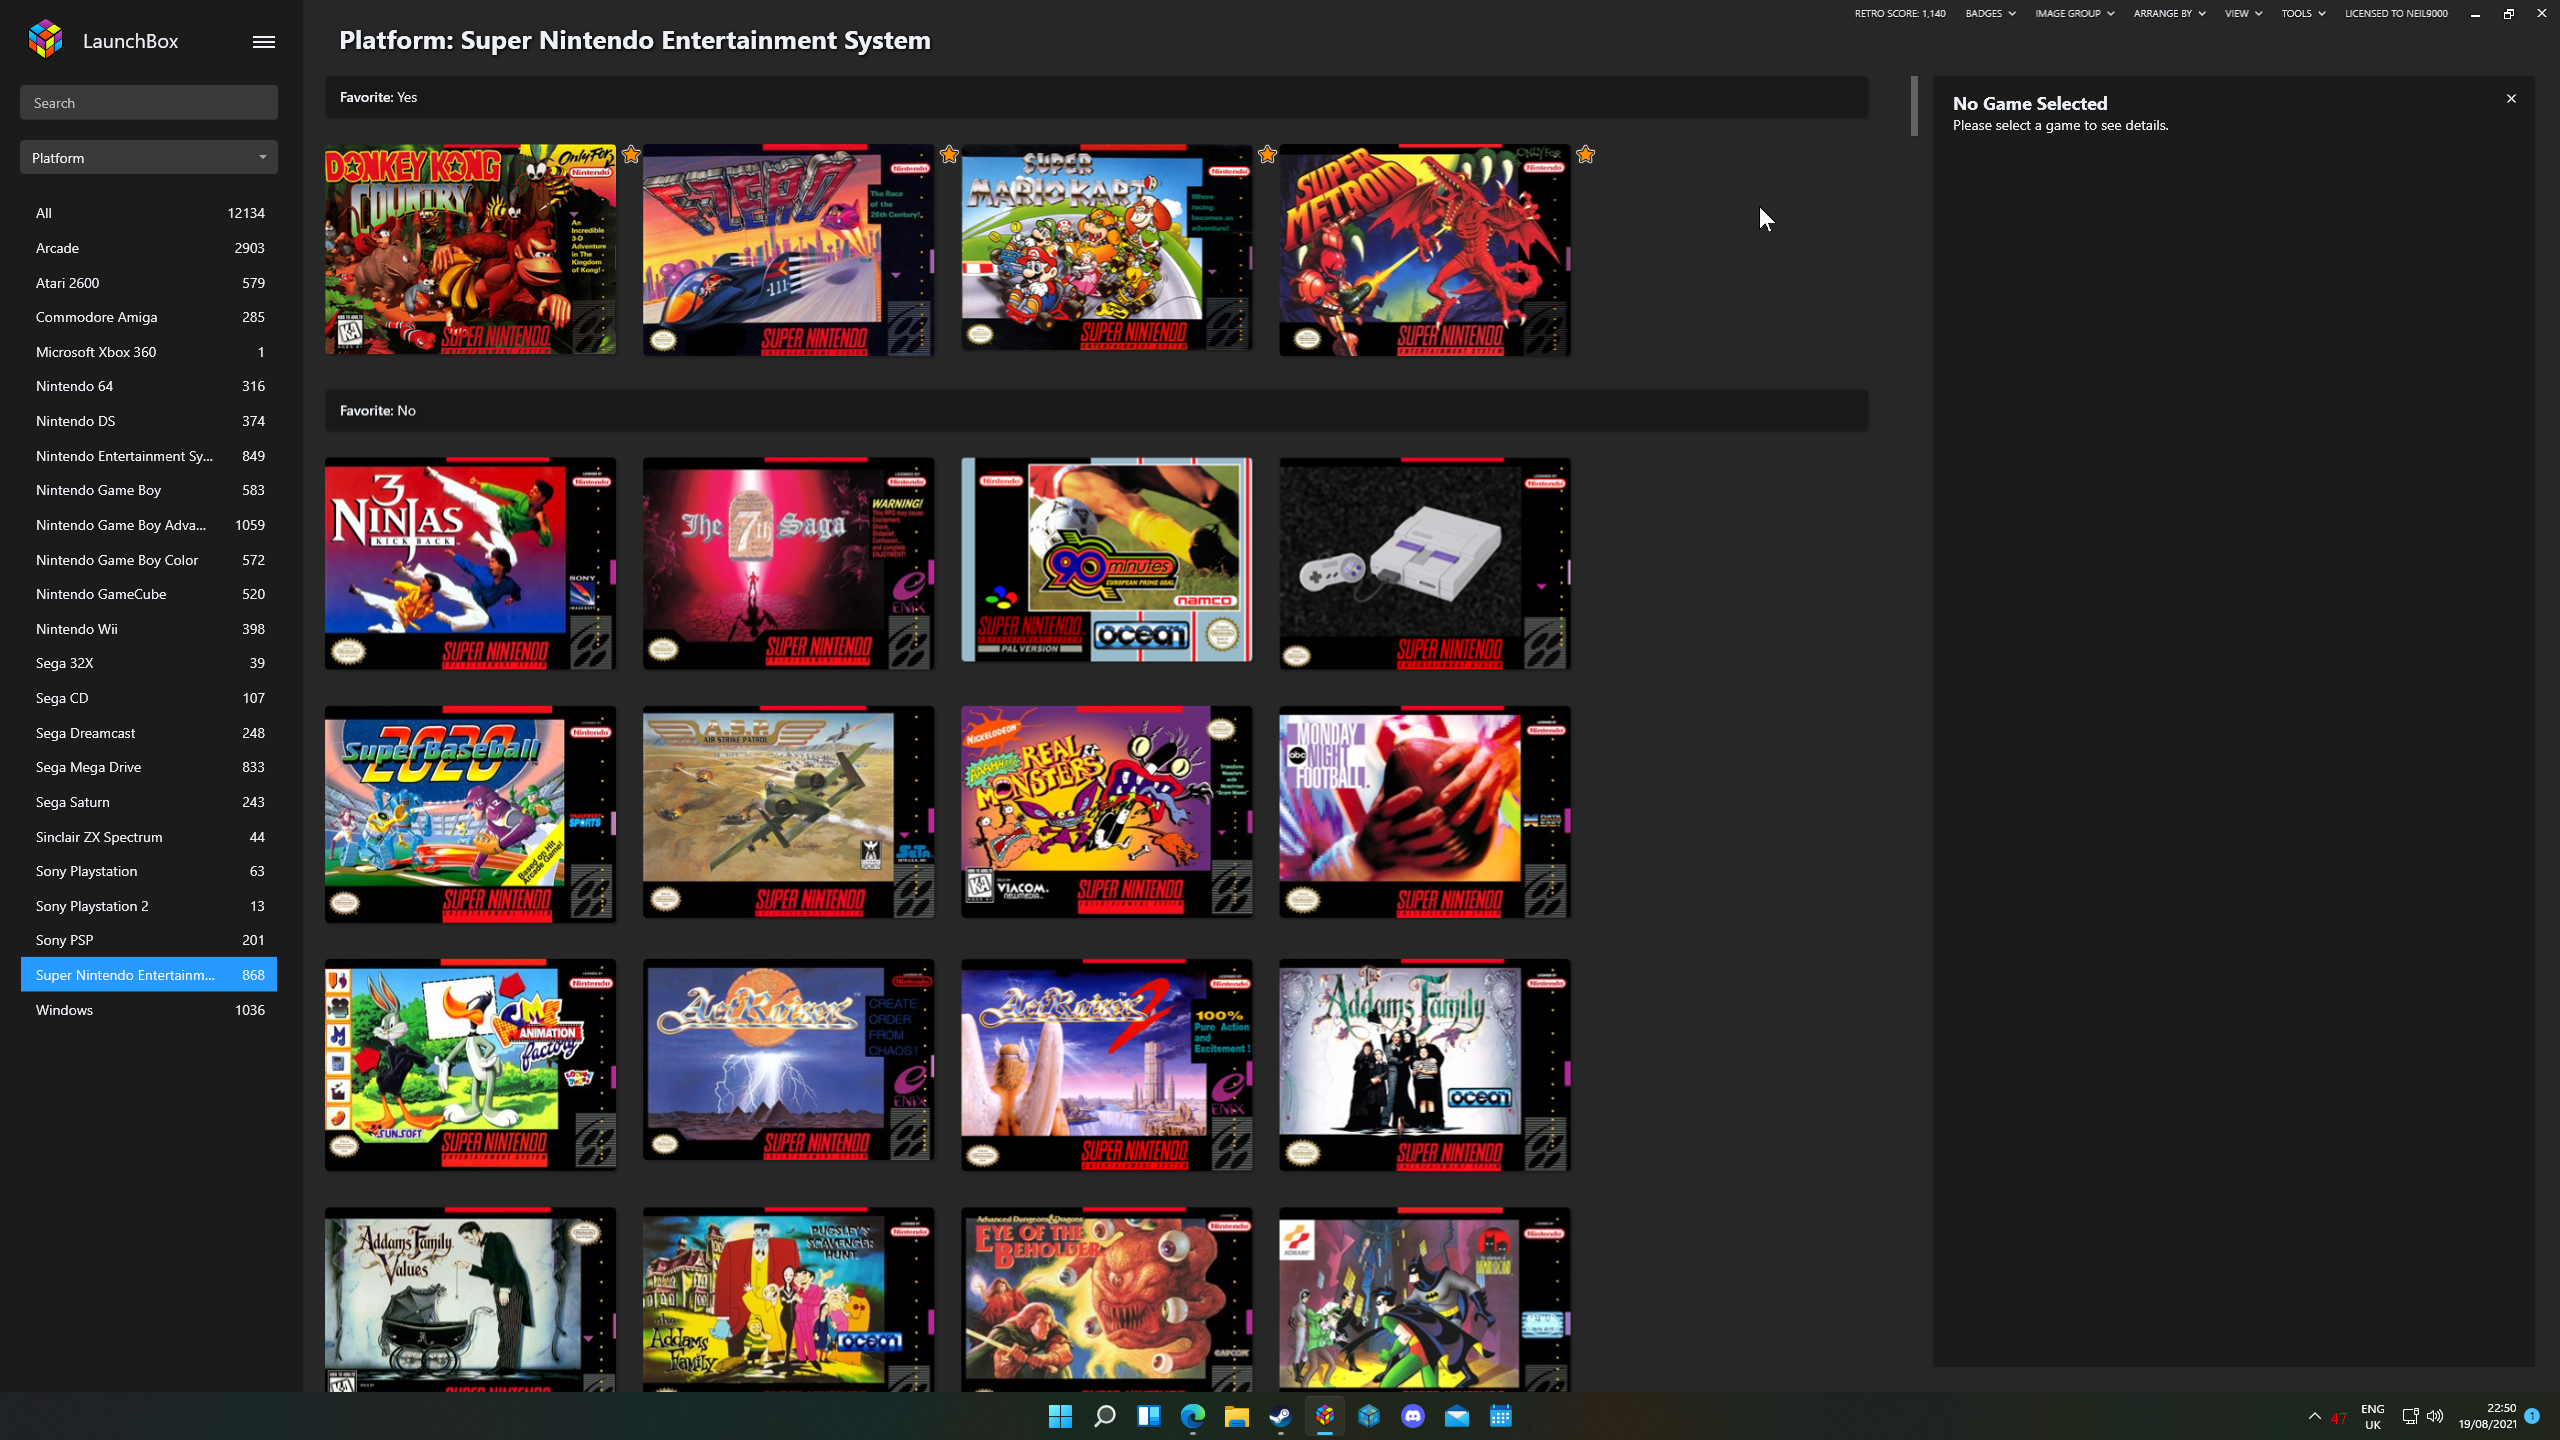Expand the Tools menu
The image size is (2560, 1440).
2303,13
